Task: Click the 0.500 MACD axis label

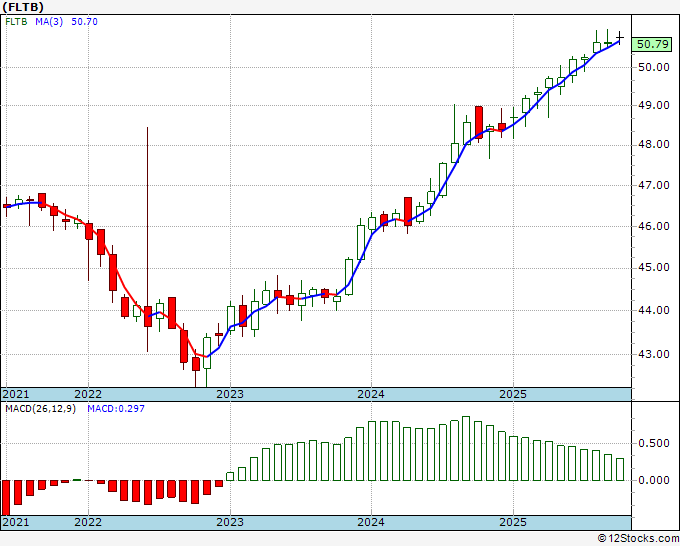Action: [653, 443]
